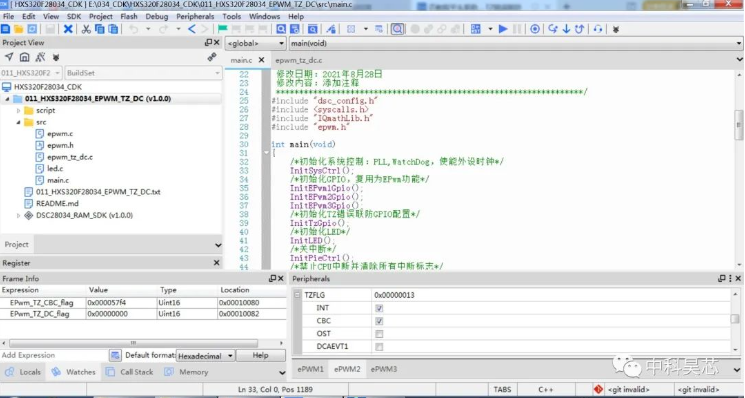Click the Navigate Back arrow icon
745x398 pixels.
tap(191, 29)
